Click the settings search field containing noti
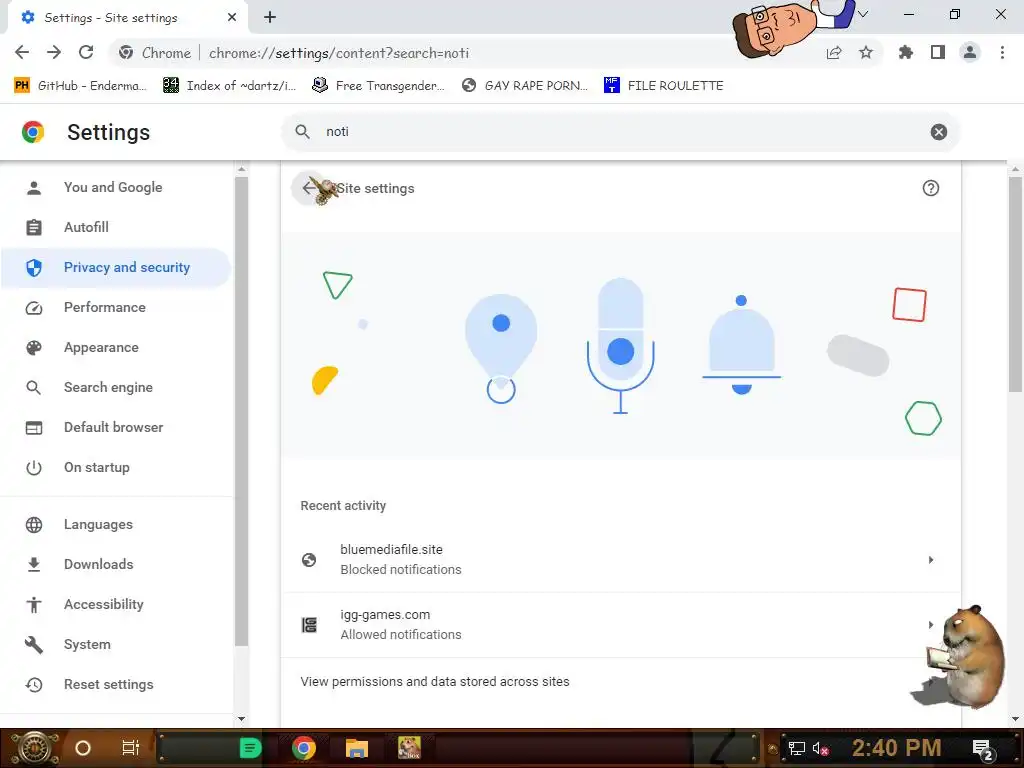Screen dimensions: 1024x768 pyautogui.click(x=620, y=132)
